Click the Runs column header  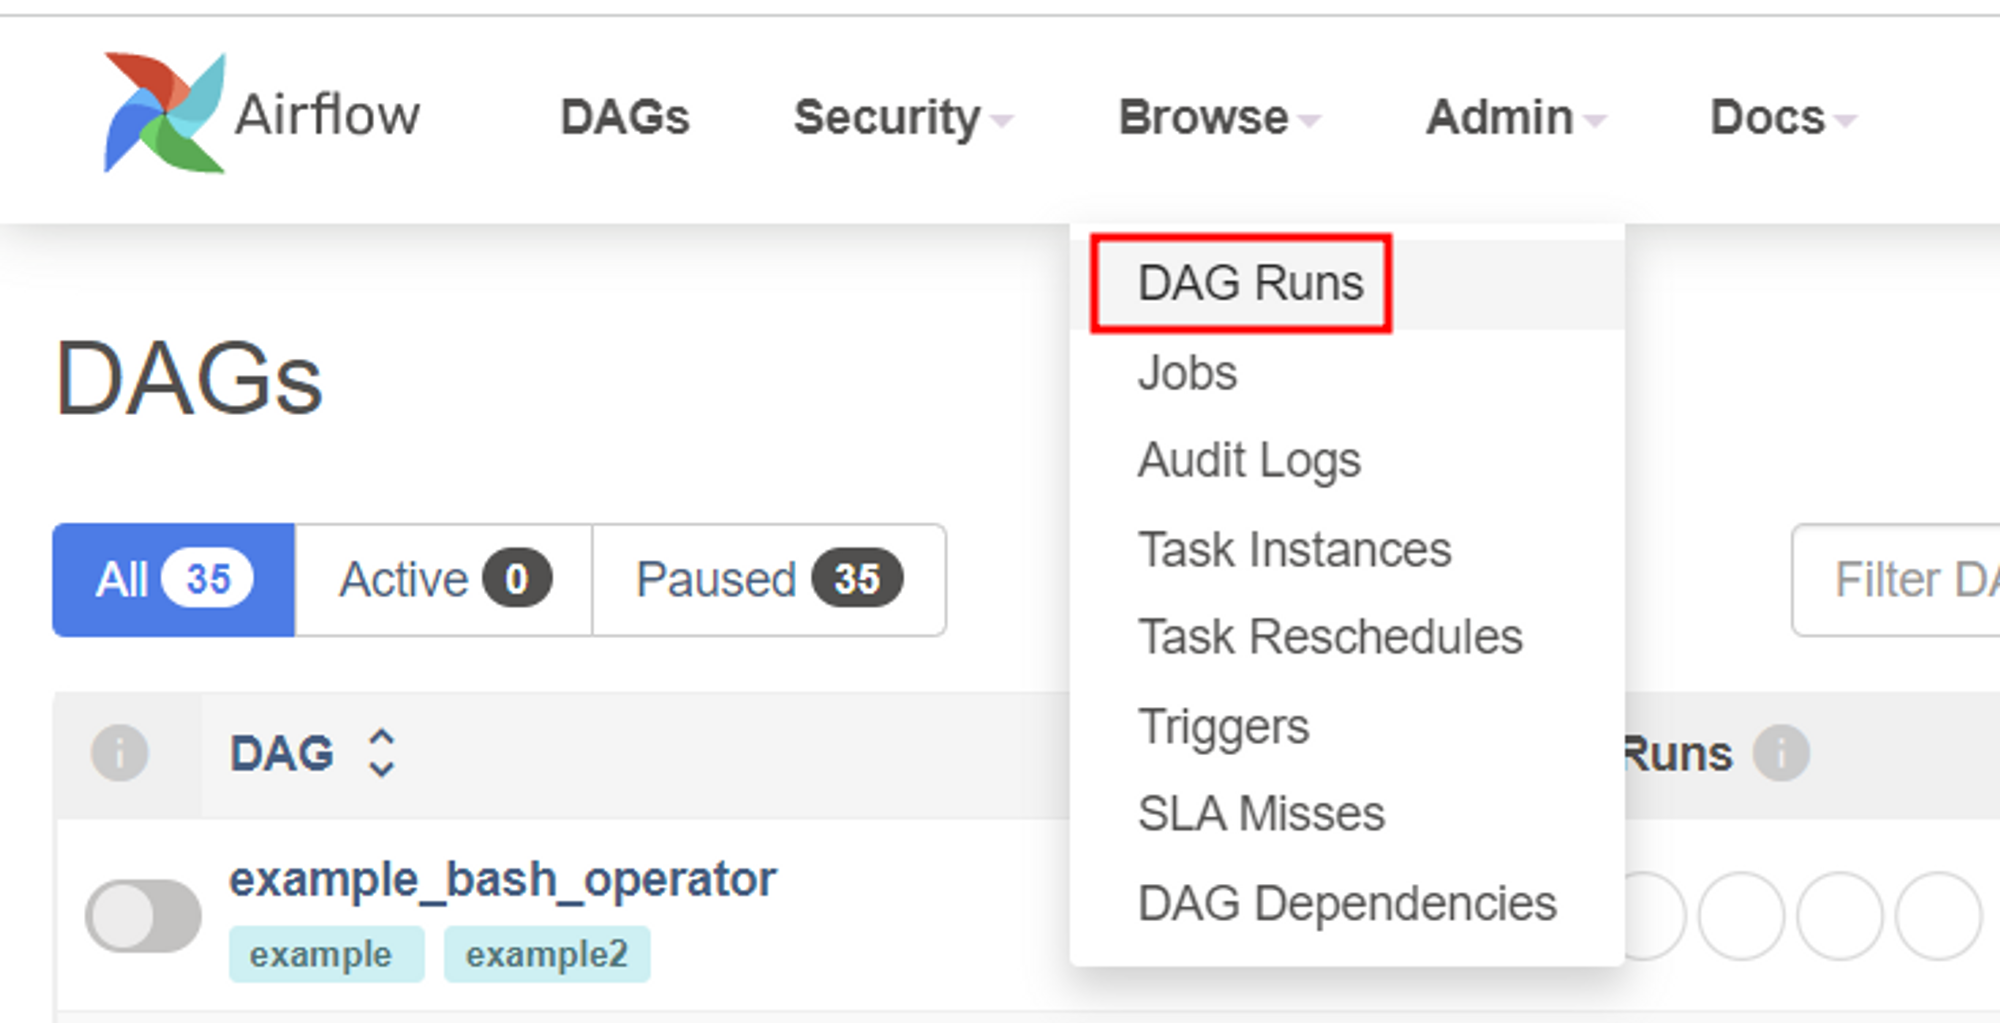click(x=1677, y=754)
